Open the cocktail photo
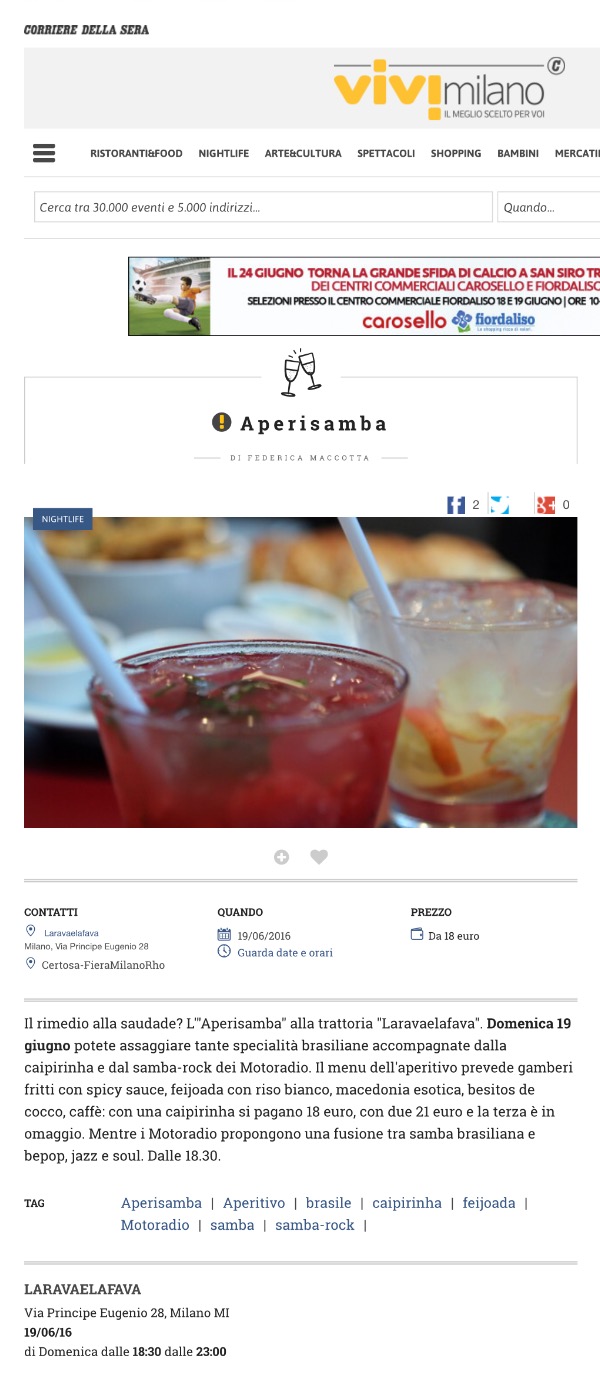This screenshot has height=1396, width=600. [x=300, y=672]
